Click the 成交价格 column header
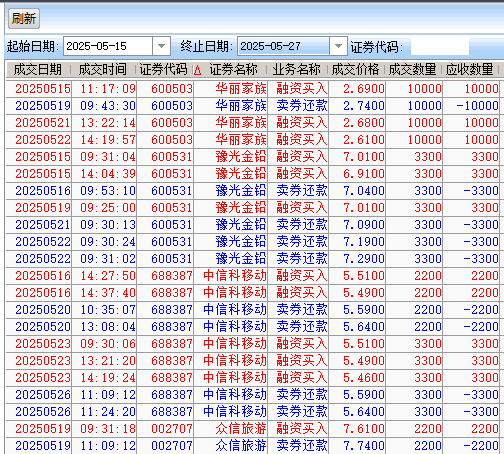Screen dimensions: 504x454 coord(355,70)
